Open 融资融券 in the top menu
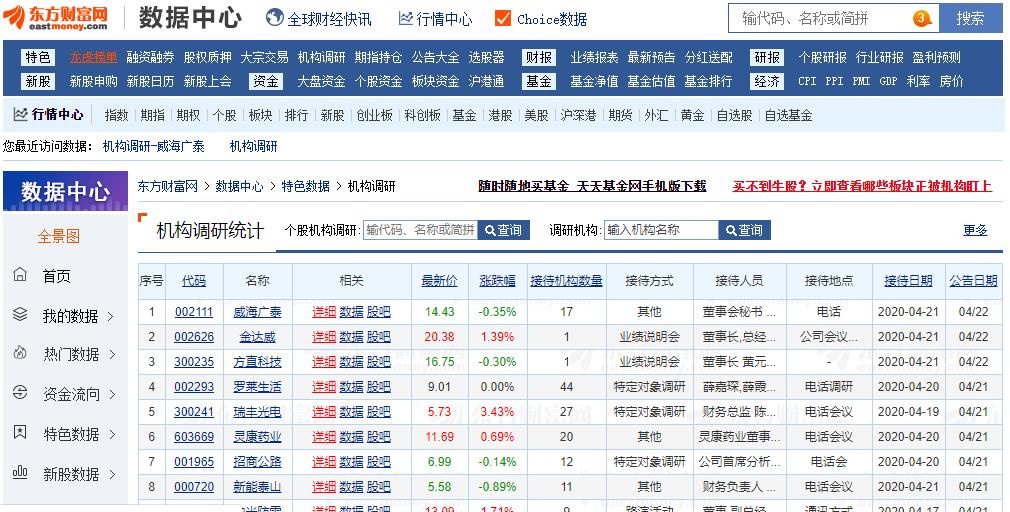The height and width of the screenshot is (512, 1010). 150,57
